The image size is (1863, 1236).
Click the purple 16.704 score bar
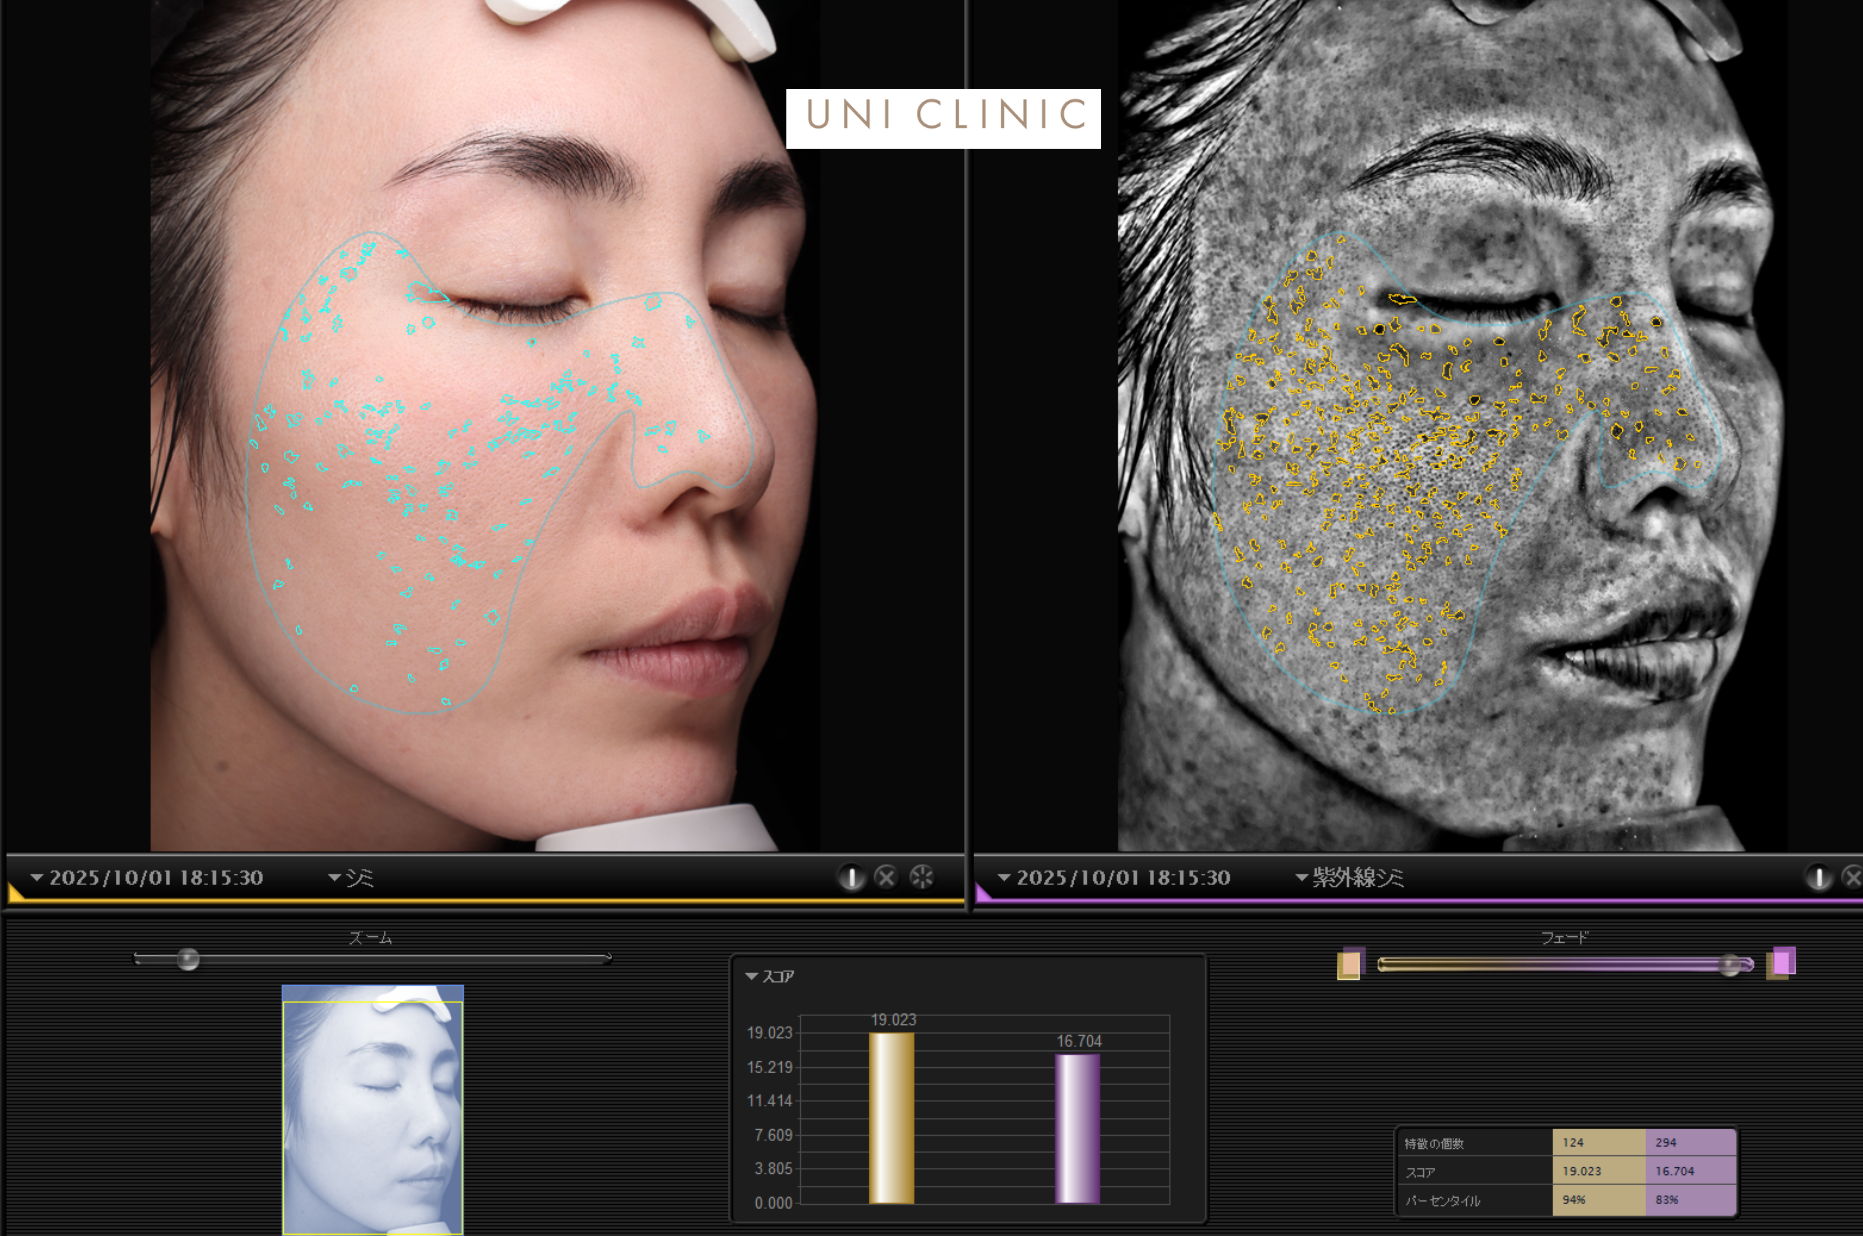point(1077,1128)
